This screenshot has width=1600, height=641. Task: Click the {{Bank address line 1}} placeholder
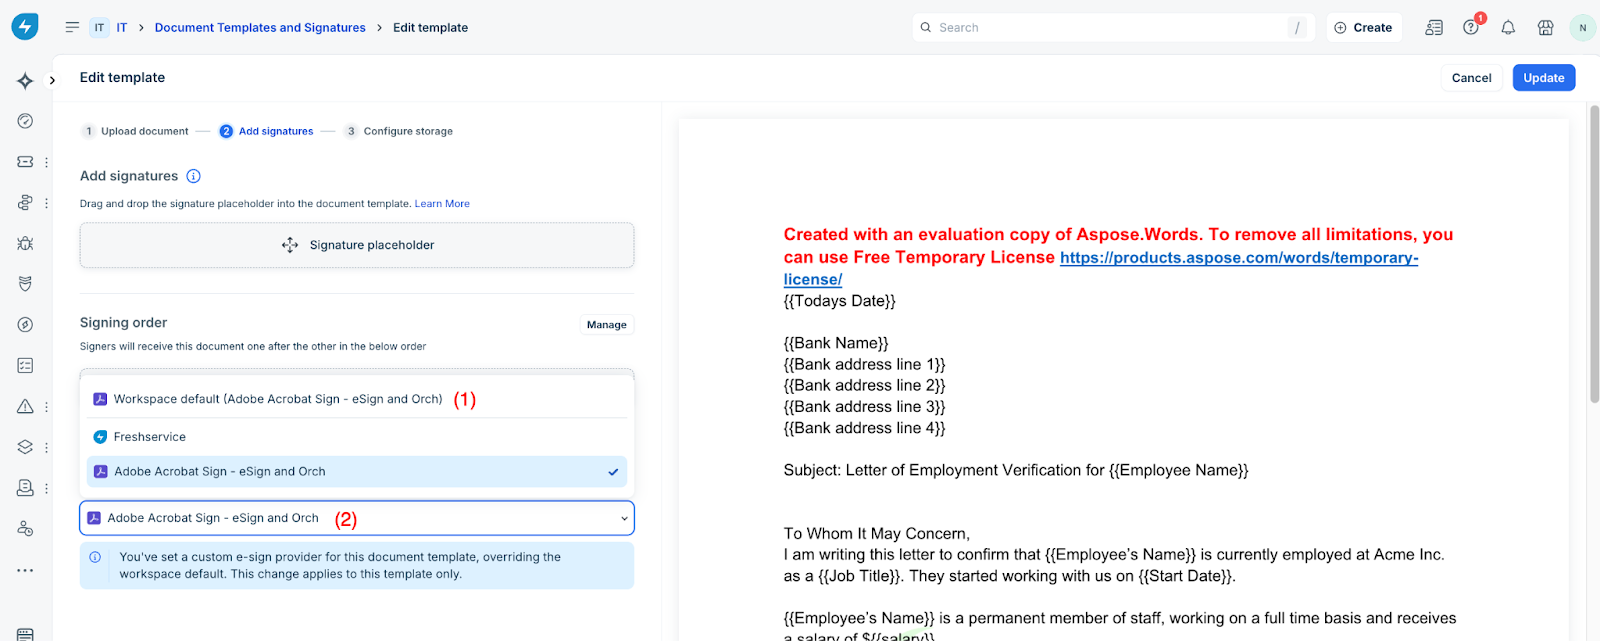point(864,364)
